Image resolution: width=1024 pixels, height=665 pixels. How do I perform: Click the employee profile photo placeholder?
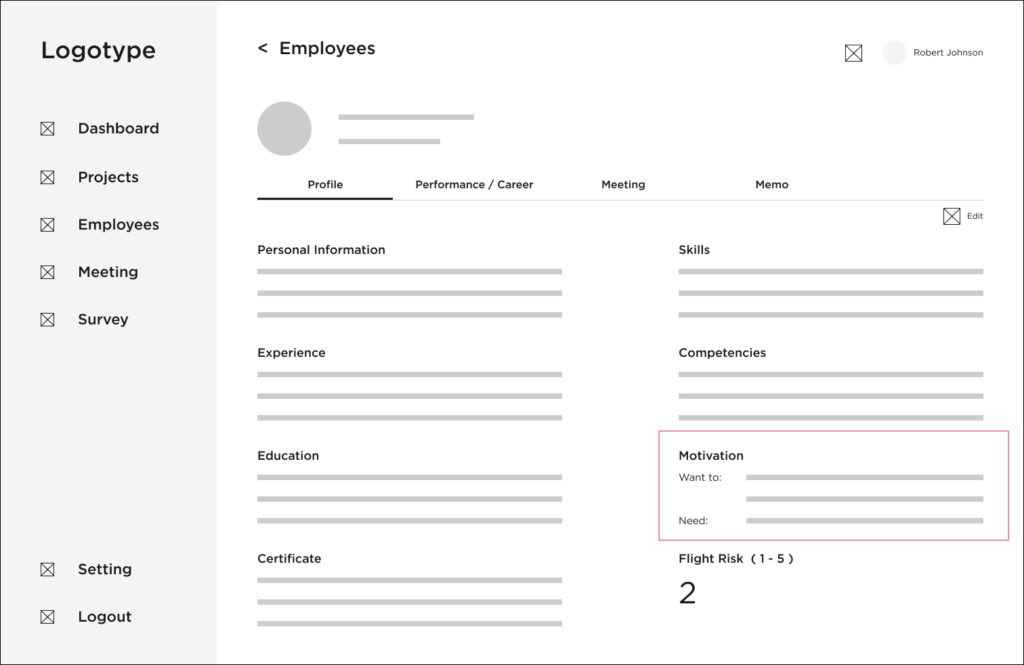[x=284, y=128]
